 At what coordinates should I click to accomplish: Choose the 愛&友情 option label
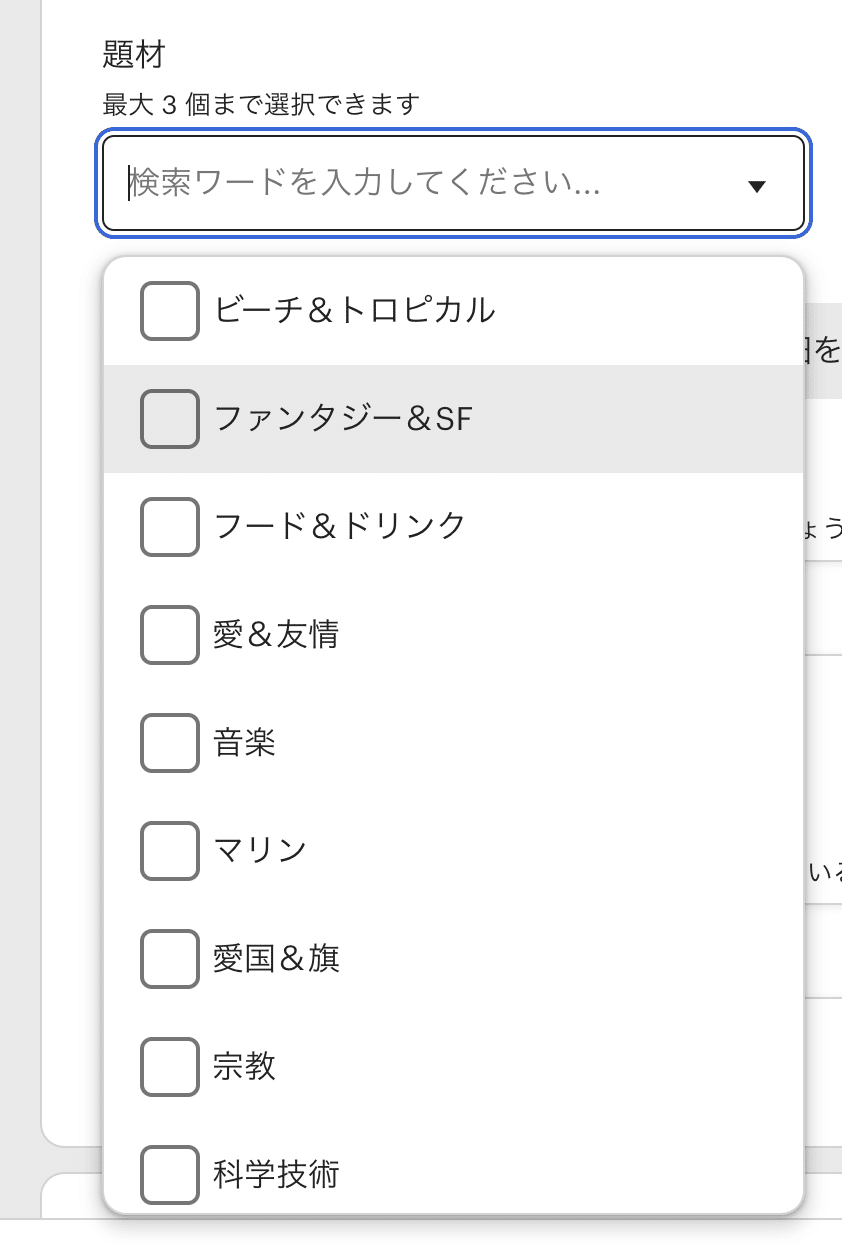[276, 635]
